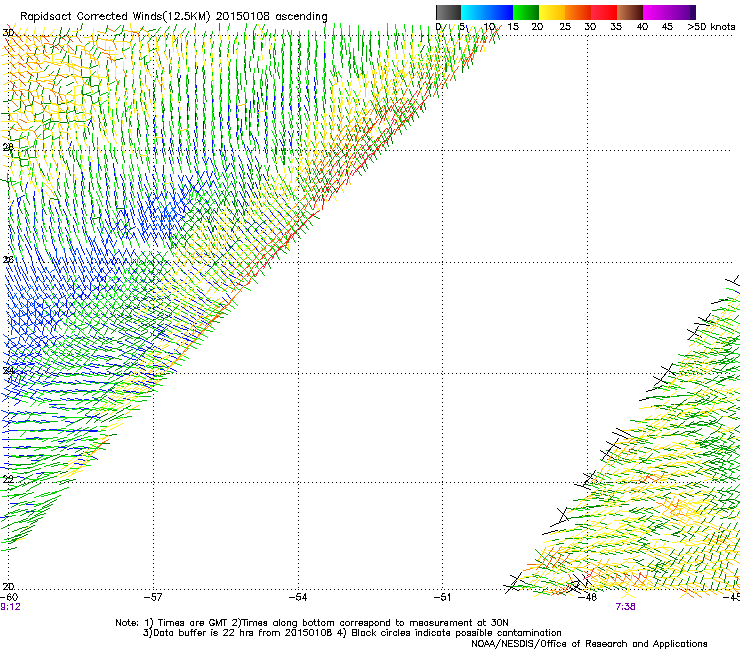Click the magenta segment of the color bar
The width and height of the screenshot is (740, 650).
[656, 12]
